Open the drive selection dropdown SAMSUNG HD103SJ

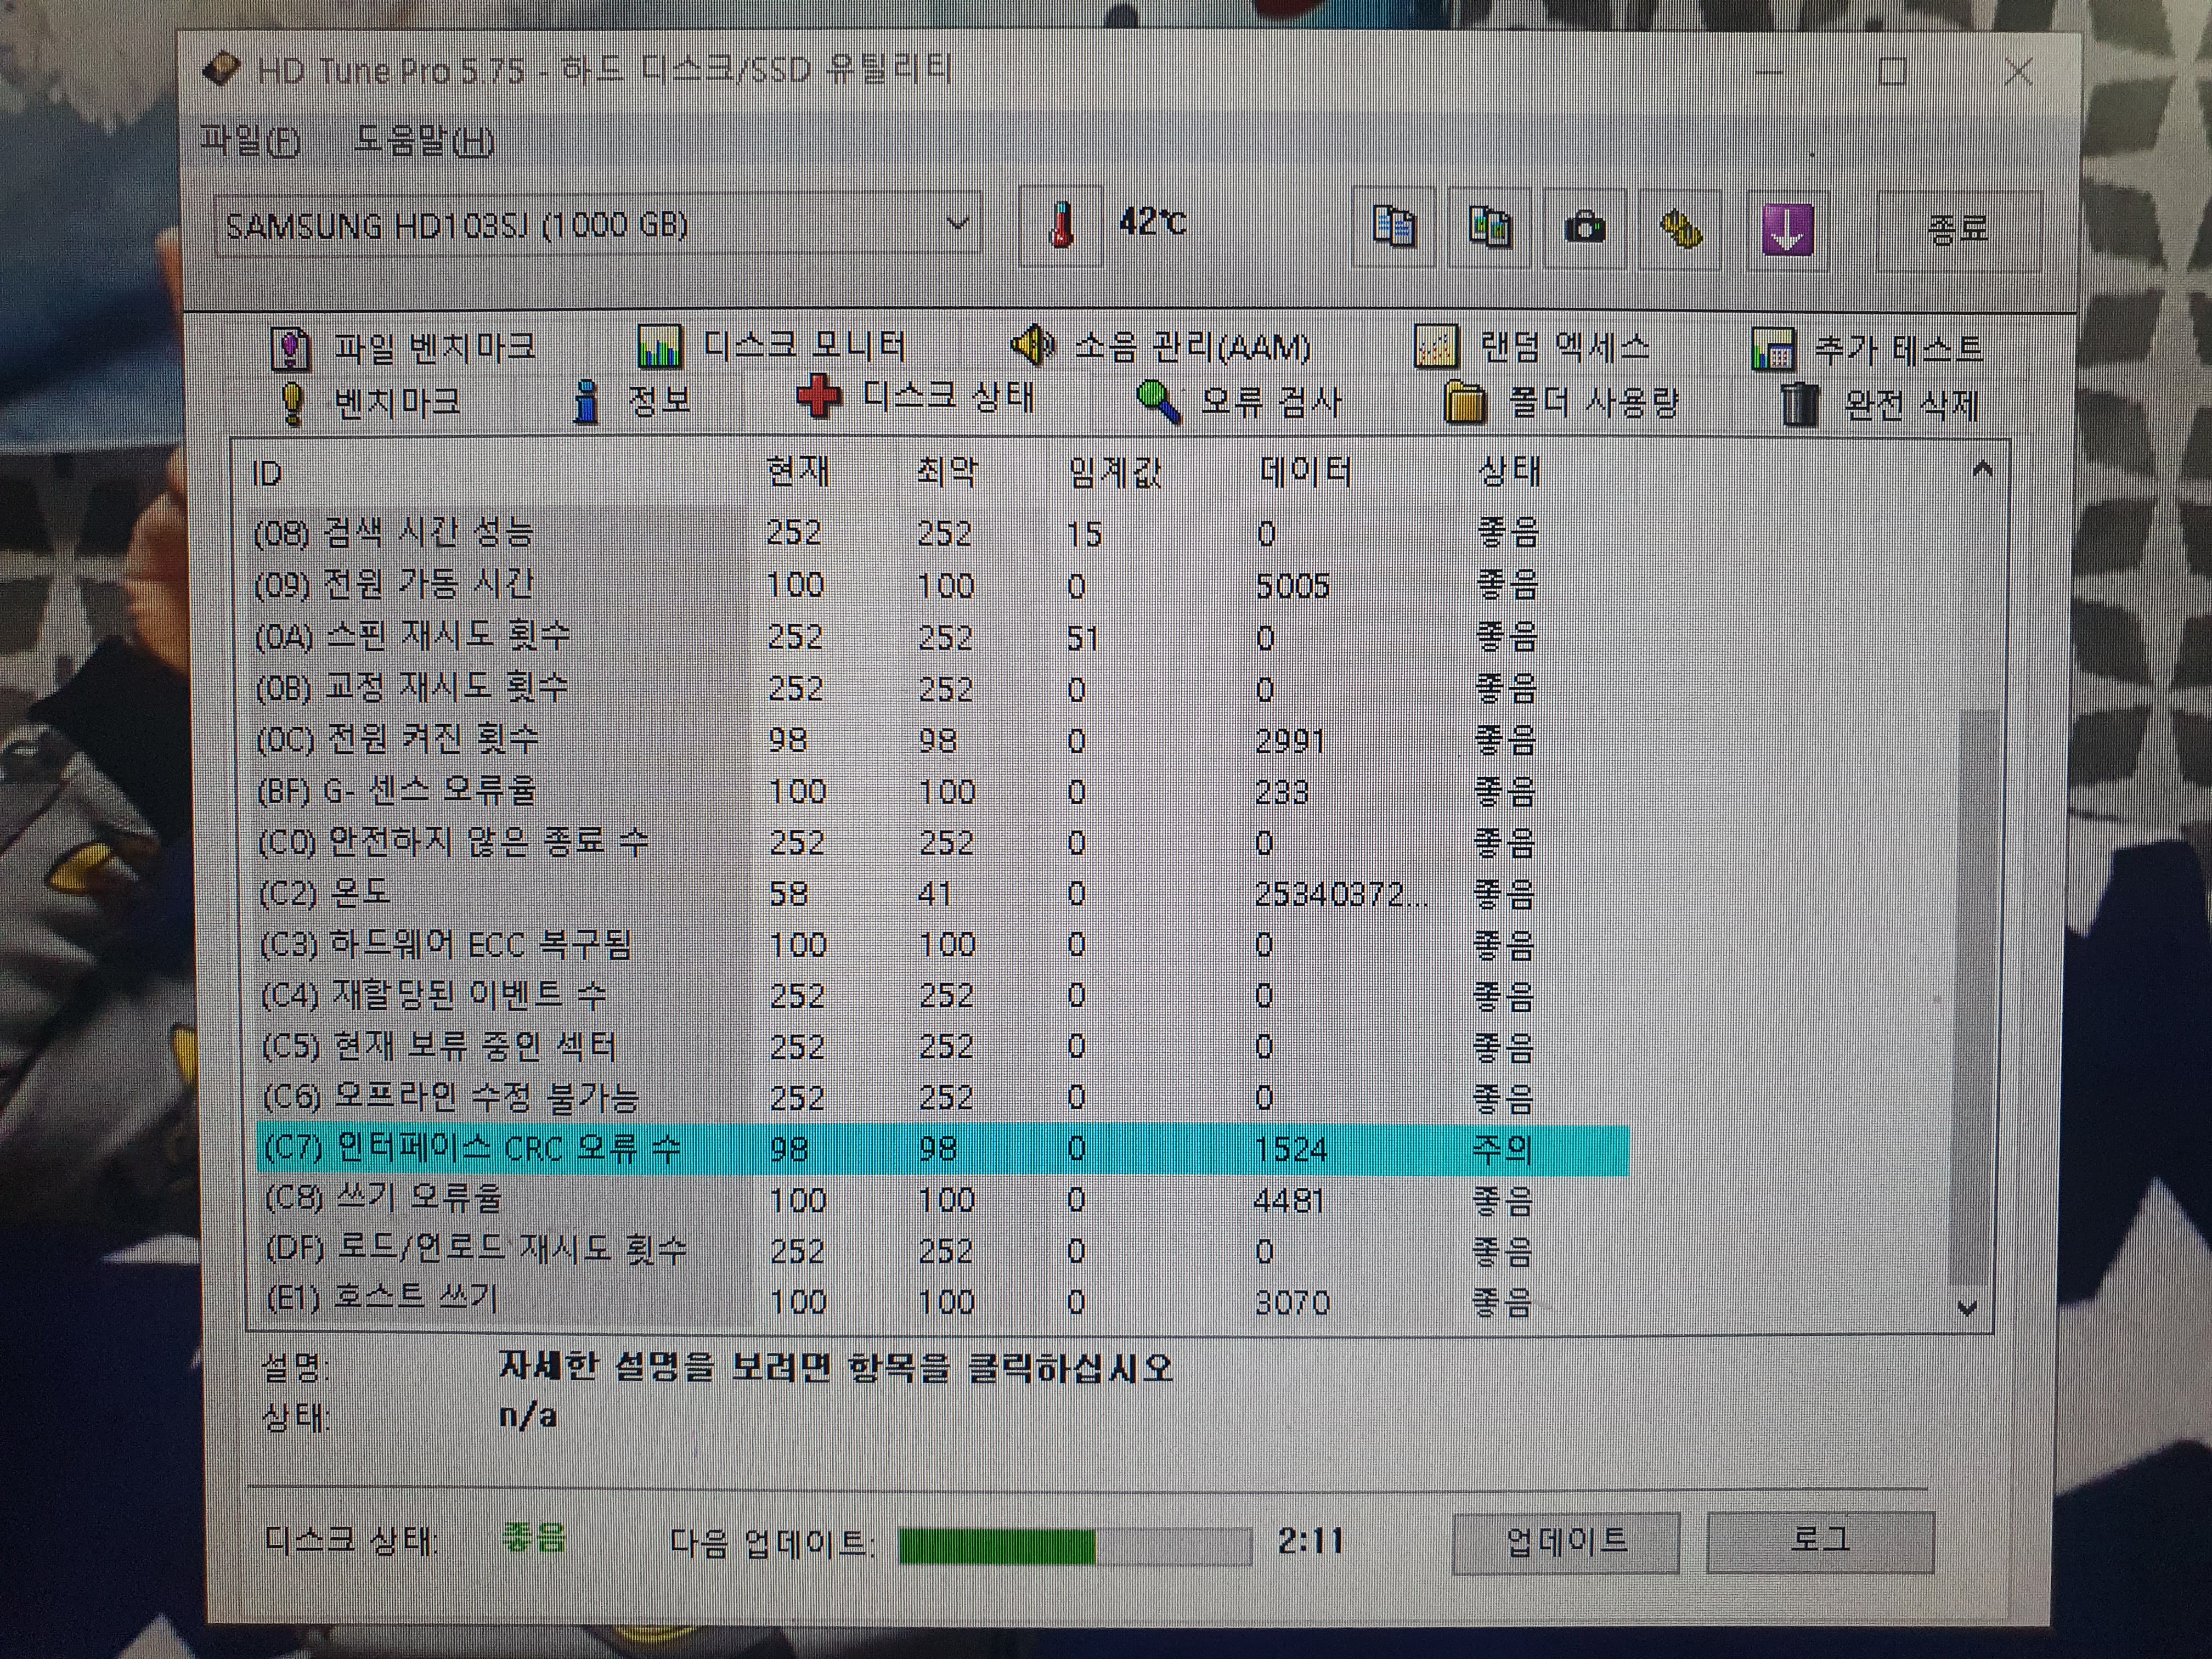click(x=597, y=224)
